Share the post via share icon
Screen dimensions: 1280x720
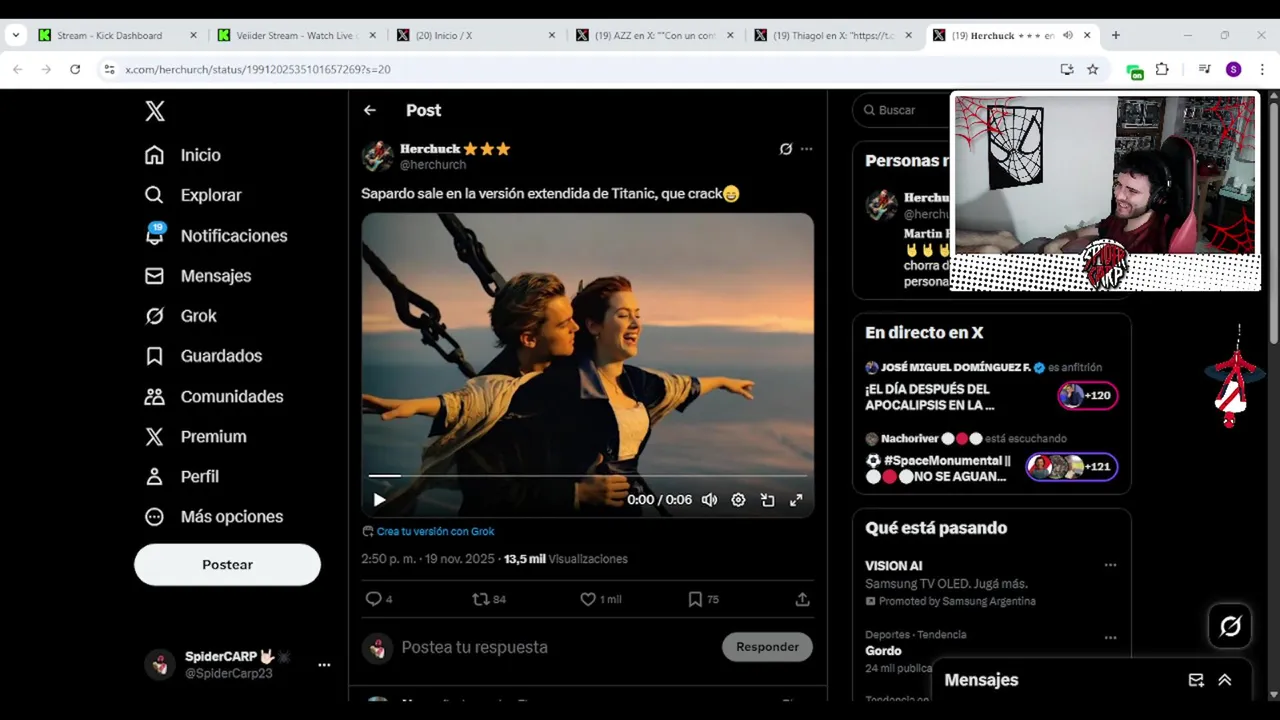[802, 599]
